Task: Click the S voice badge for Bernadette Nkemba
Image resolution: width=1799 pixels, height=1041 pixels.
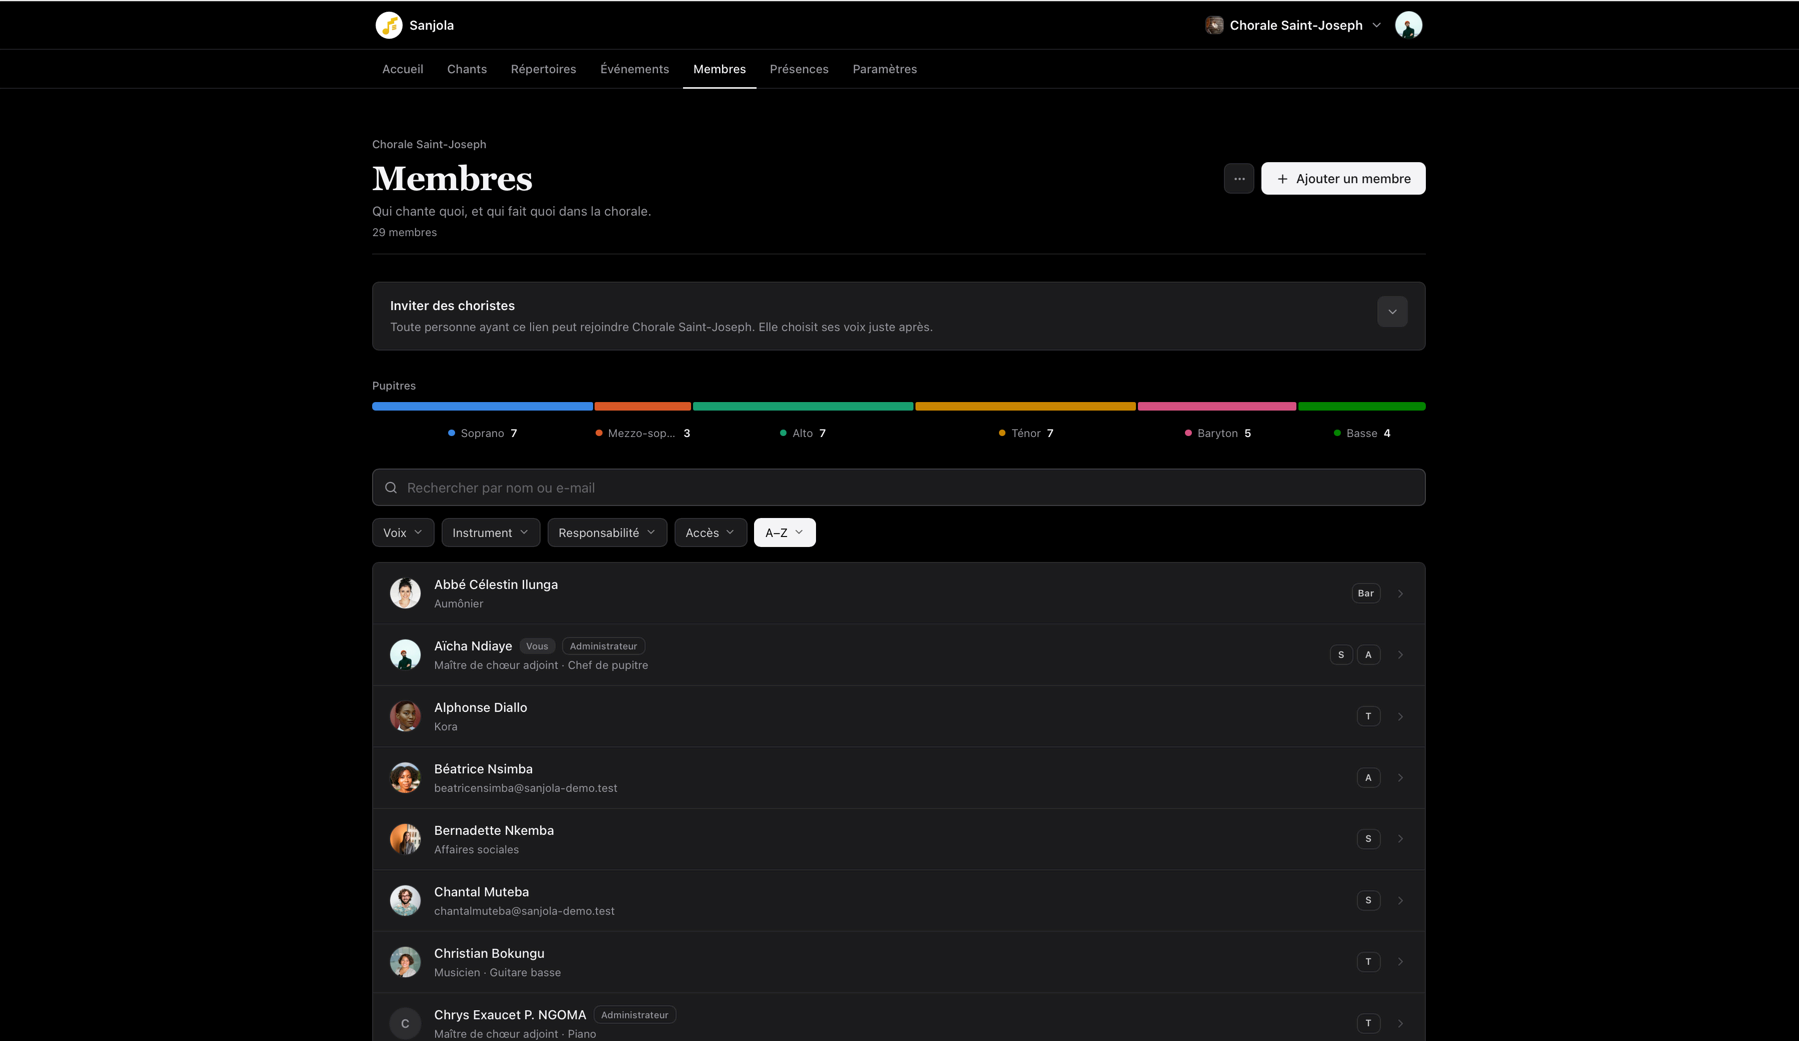Action: (x=1368, y=839)
